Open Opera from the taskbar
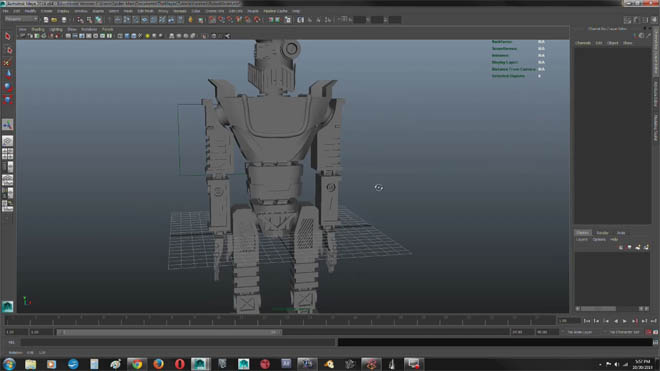Image resolution: width=660 pixels, height=371 pixels. [180, 364]
